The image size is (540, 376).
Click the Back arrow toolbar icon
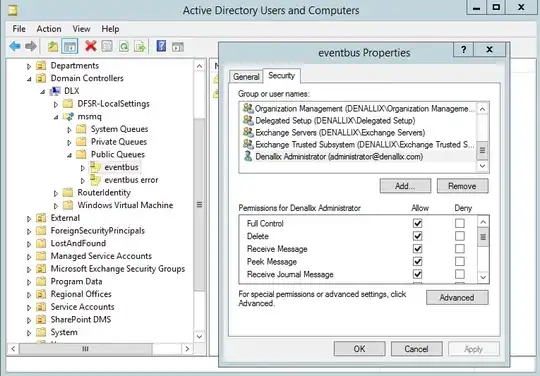point(15,46)
